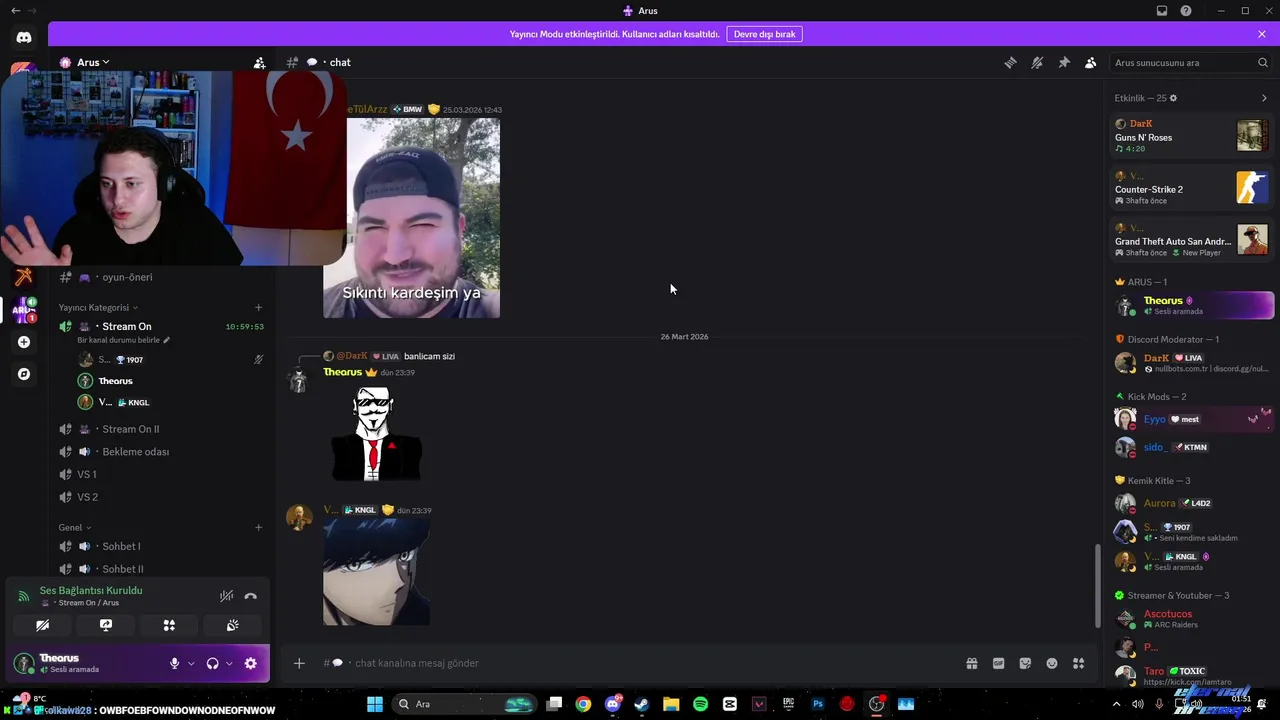Open Grand Theft Auto San Andreas activity card
Screen dimensions: 1280x720
tap(1191, 240)
